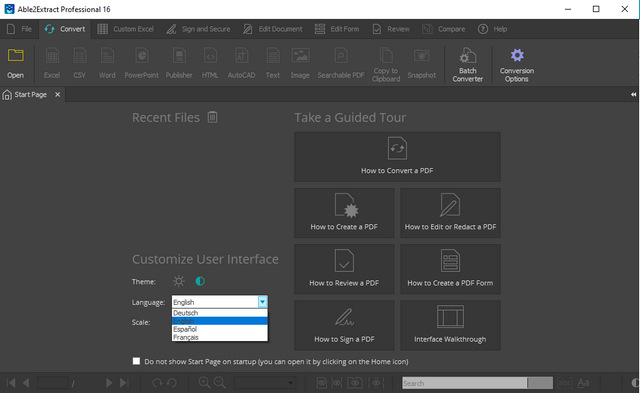Click into the Search field
The width and height of the screenshot is (640, 393).
pos(464,383)
